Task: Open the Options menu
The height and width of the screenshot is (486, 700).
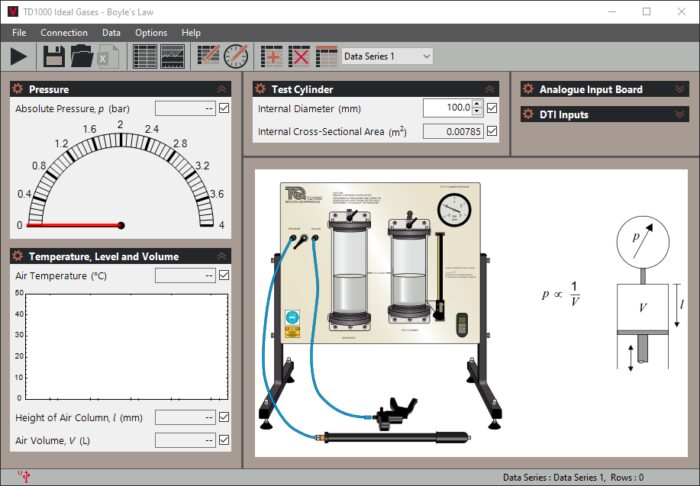Action: point(151,33)
